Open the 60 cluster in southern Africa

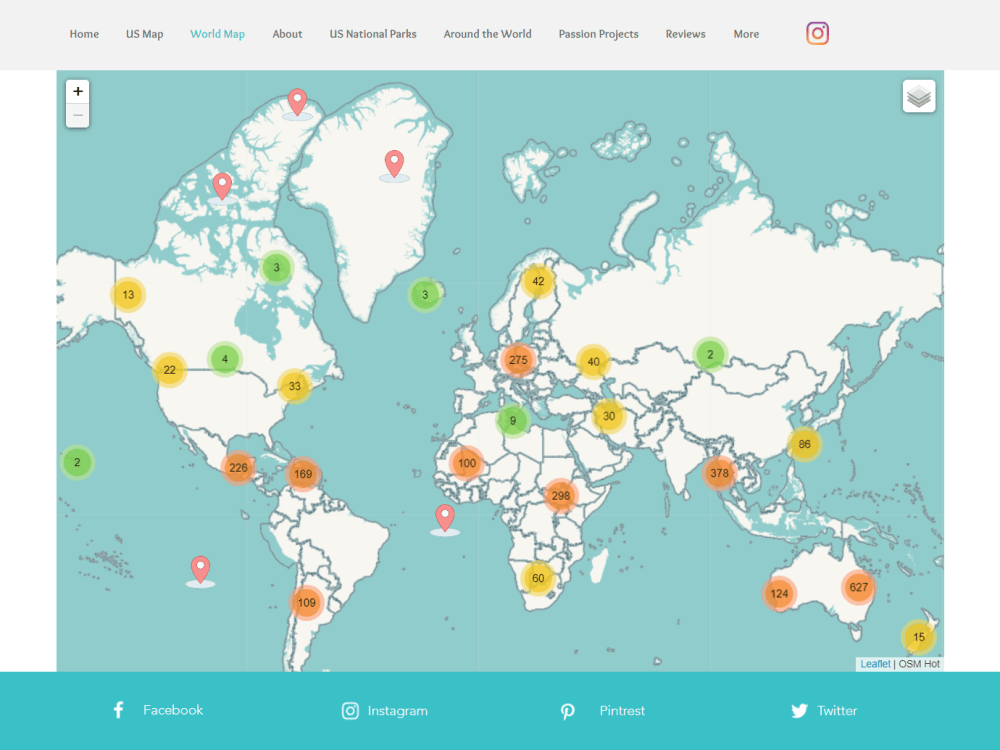pos(538,578)
